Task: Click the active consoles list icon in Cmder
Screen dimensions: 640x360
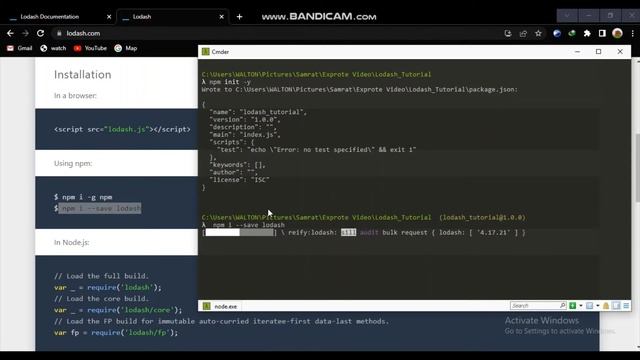Action: click(589, 306)
